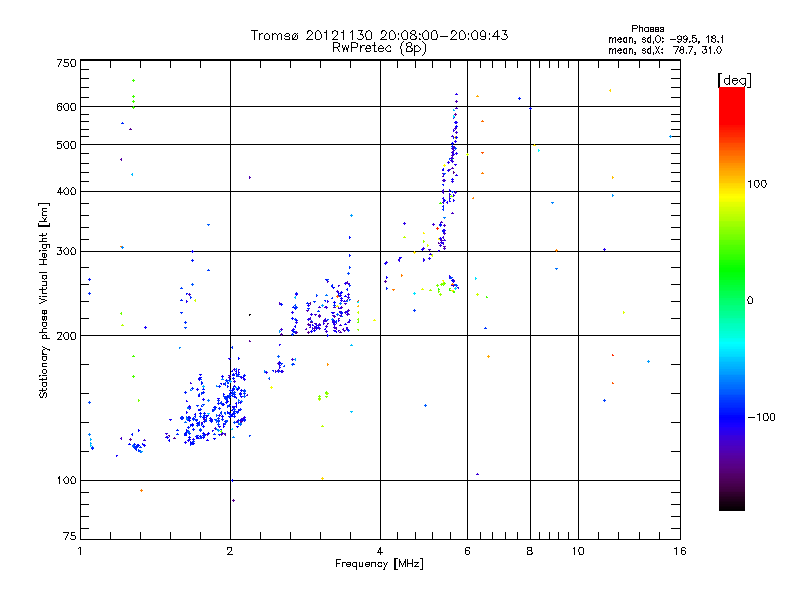Click the y-axis tick label '500'
The width and height of the screenshot is (800, 600).
(66, 145)
